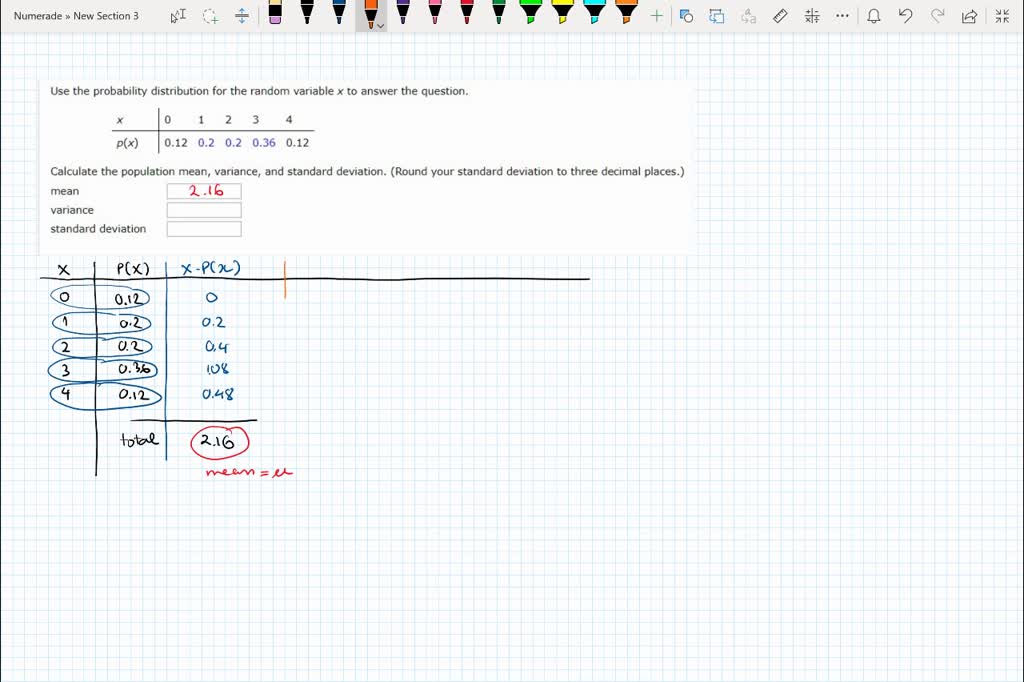Open the math assistant tool

[x=813, y=15]
